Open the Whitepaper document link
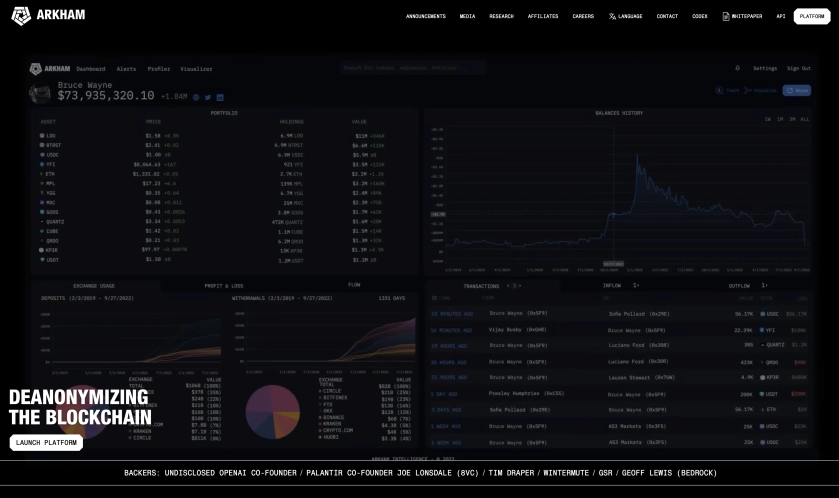Image resolution: width=839 pixels, height=498 pixels. [x=742, y=16]
